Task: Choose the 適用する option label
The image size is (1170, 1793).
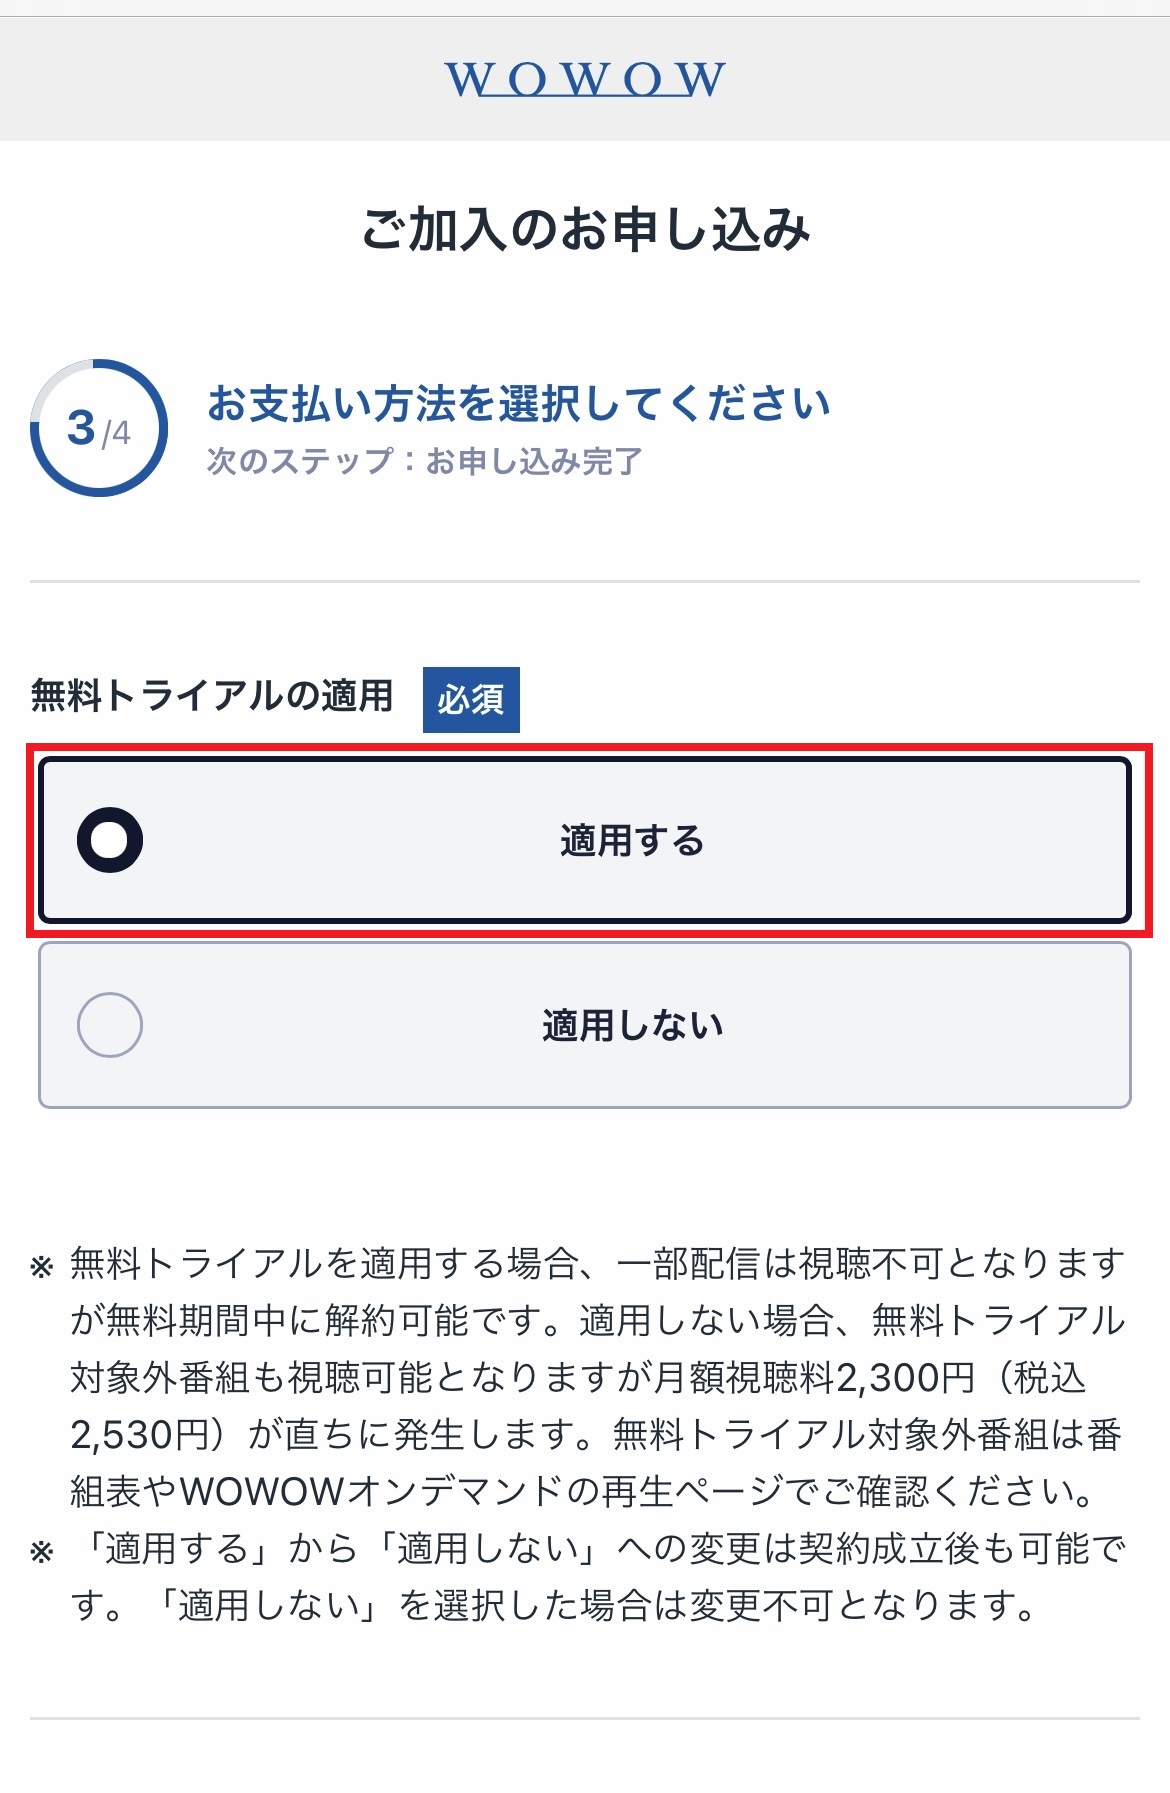Action: [x=632, y=841]
